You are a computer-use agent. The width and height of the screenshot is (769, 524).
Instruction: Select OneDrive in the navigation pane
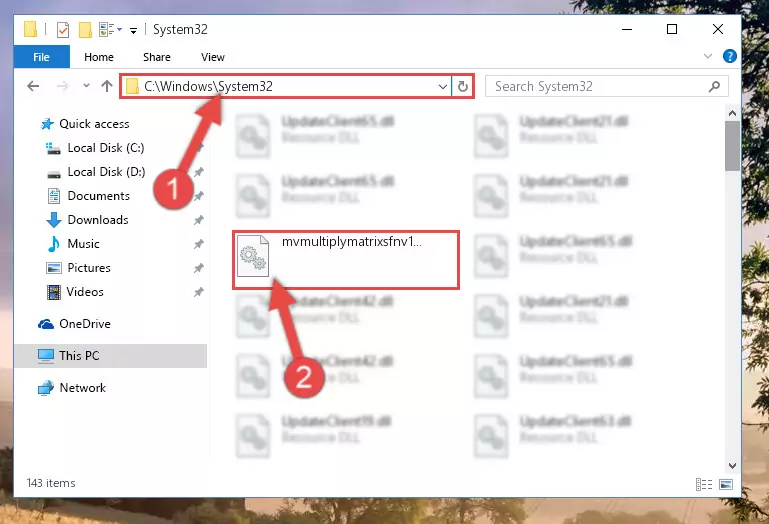pos(85,324)
